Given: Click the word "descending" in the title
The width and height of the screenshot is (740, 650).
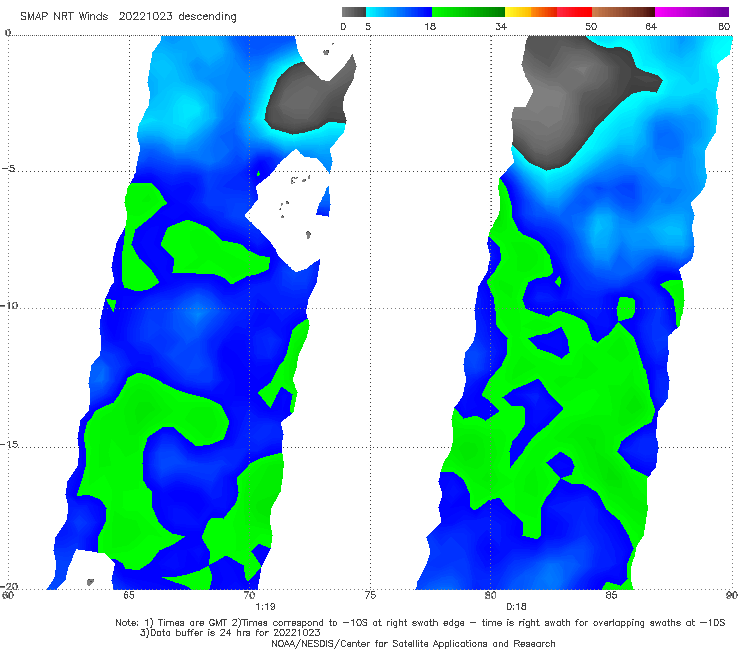Looking at the screenshot, I should 208,17.
